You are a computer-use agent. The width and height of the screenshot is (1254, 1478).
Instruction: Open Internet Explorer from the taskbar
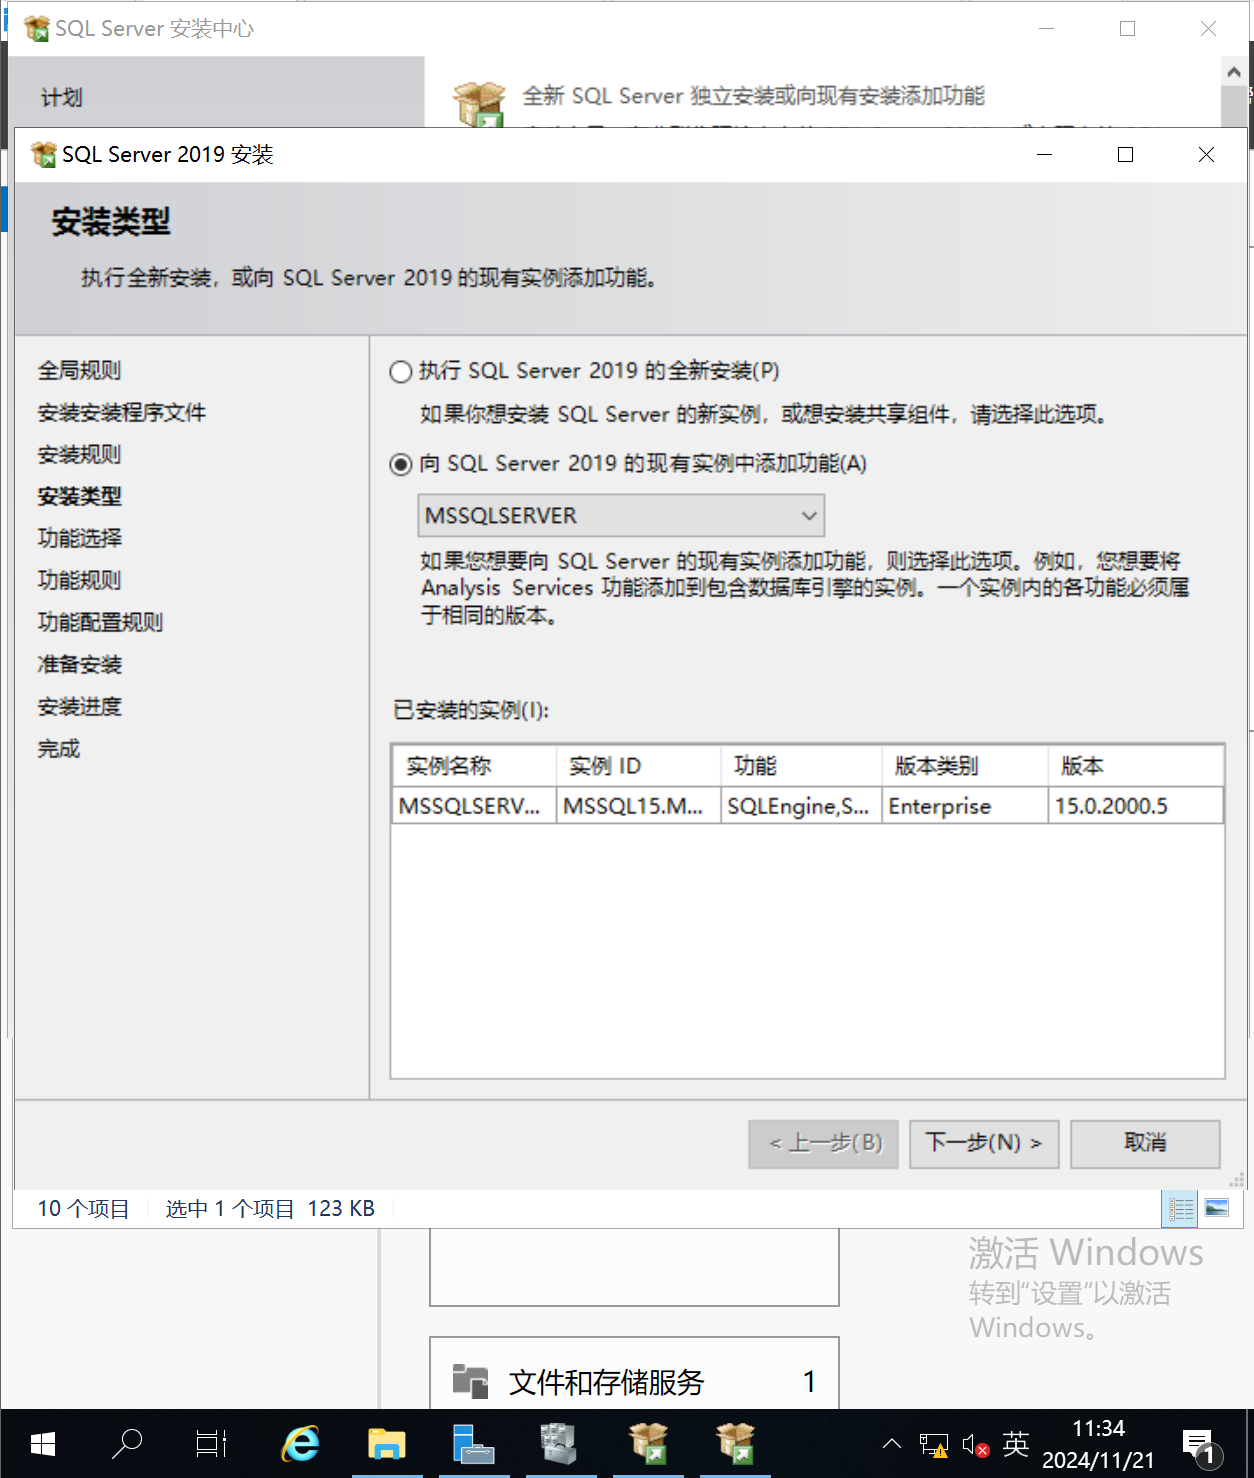click(x=300, y=1444)
